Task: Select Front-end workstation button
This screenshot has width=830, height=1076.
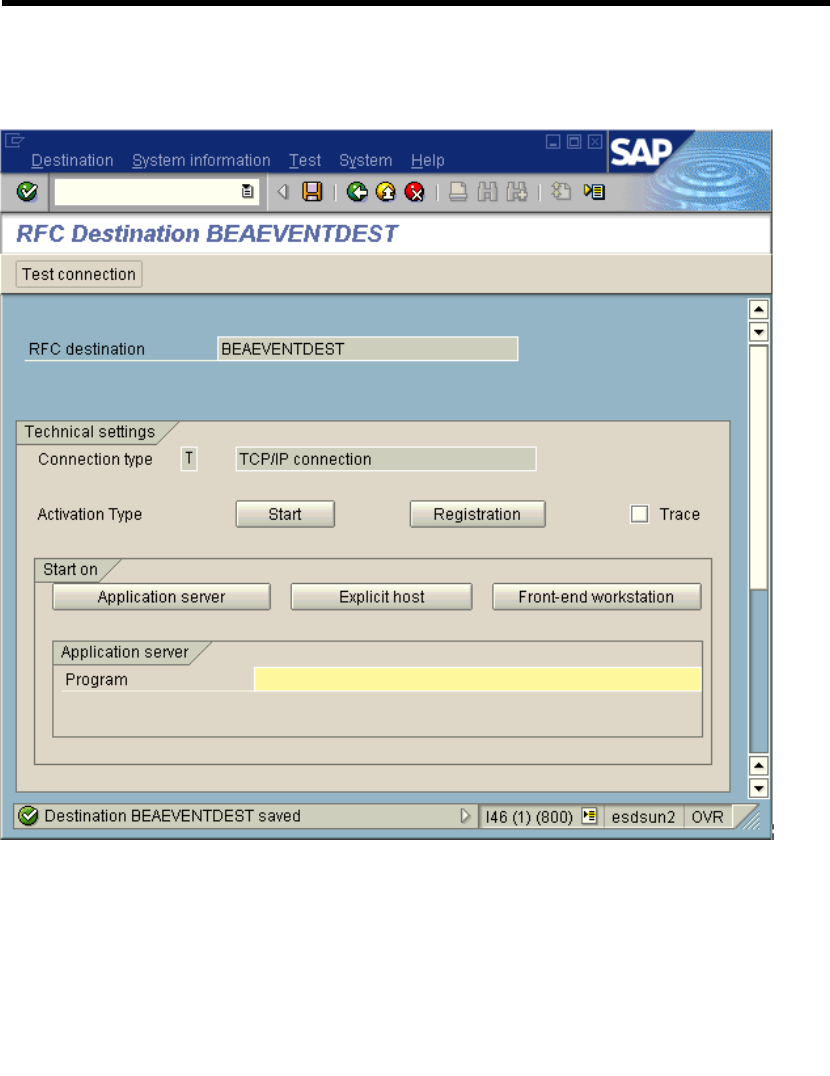Action: click(597, 597)
